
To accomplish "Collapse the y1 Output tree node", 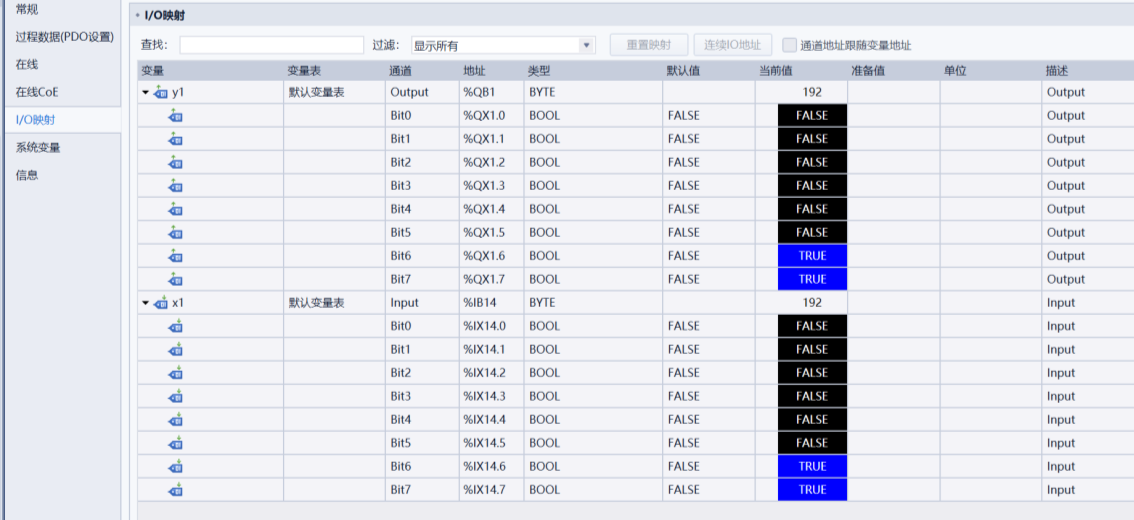I will (145, 92).
